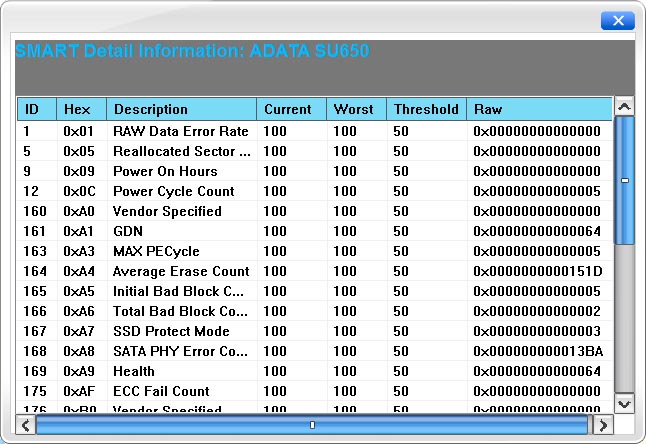Select the MAX PECycle row

315,251
